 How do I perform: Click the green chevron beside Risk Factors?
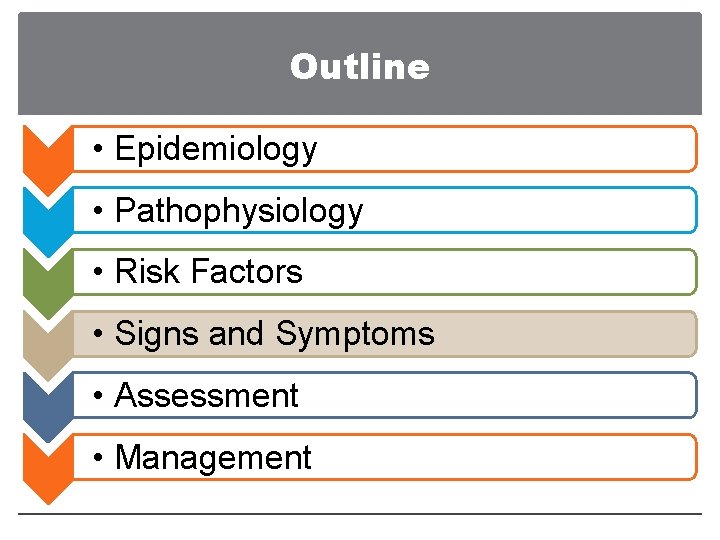pyautogui.click(x=45, y=280)
